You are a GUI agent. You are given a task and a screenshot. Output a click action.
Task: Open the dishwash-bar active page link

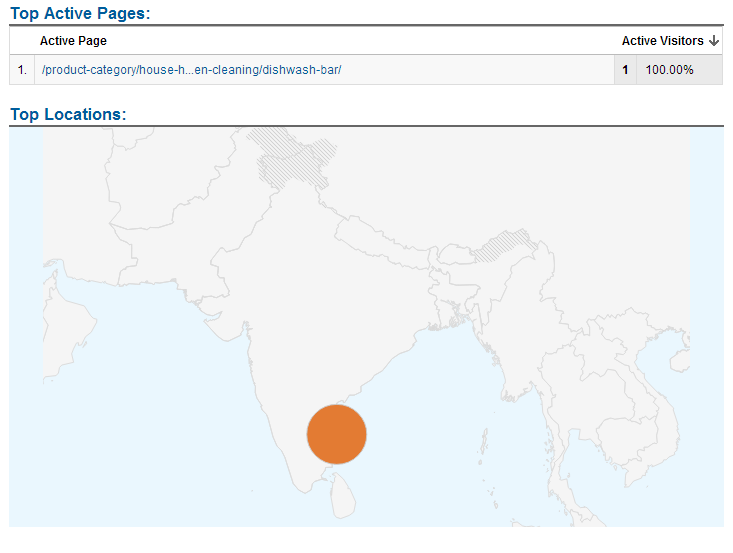[191, 70]
